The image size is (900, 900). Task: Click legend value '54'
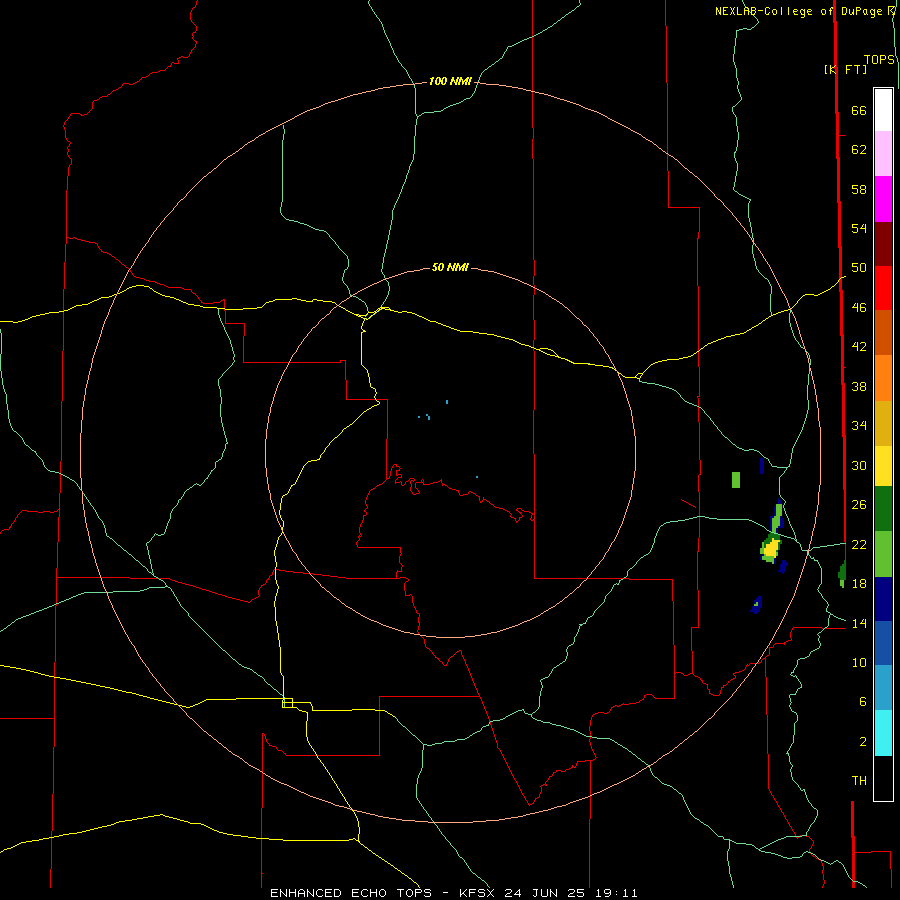(859, 228)
